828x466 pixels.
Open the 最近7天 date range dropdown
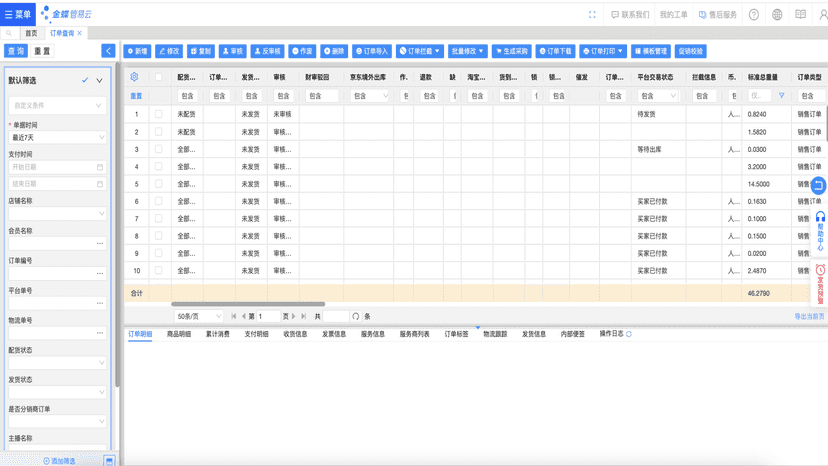[x=58, y=137]
